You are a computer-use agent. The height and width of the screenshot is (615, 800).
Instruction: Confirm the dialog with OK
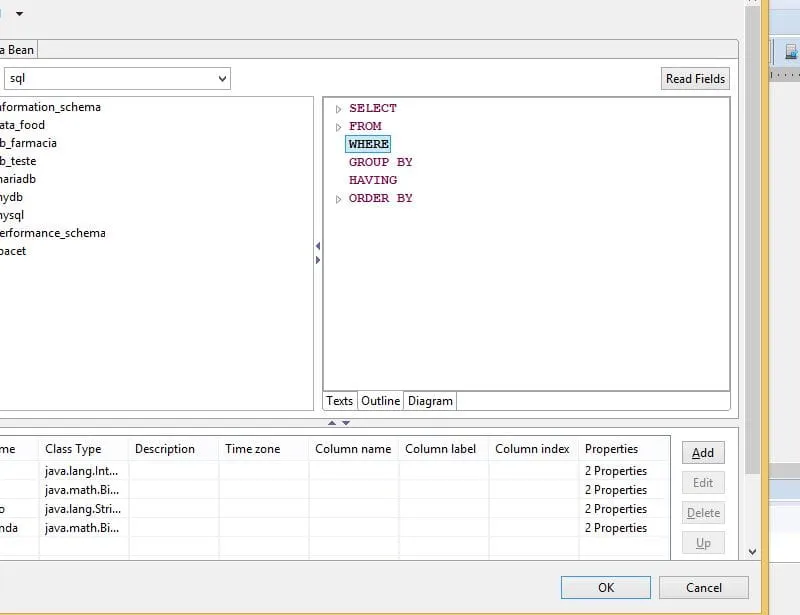605,587
